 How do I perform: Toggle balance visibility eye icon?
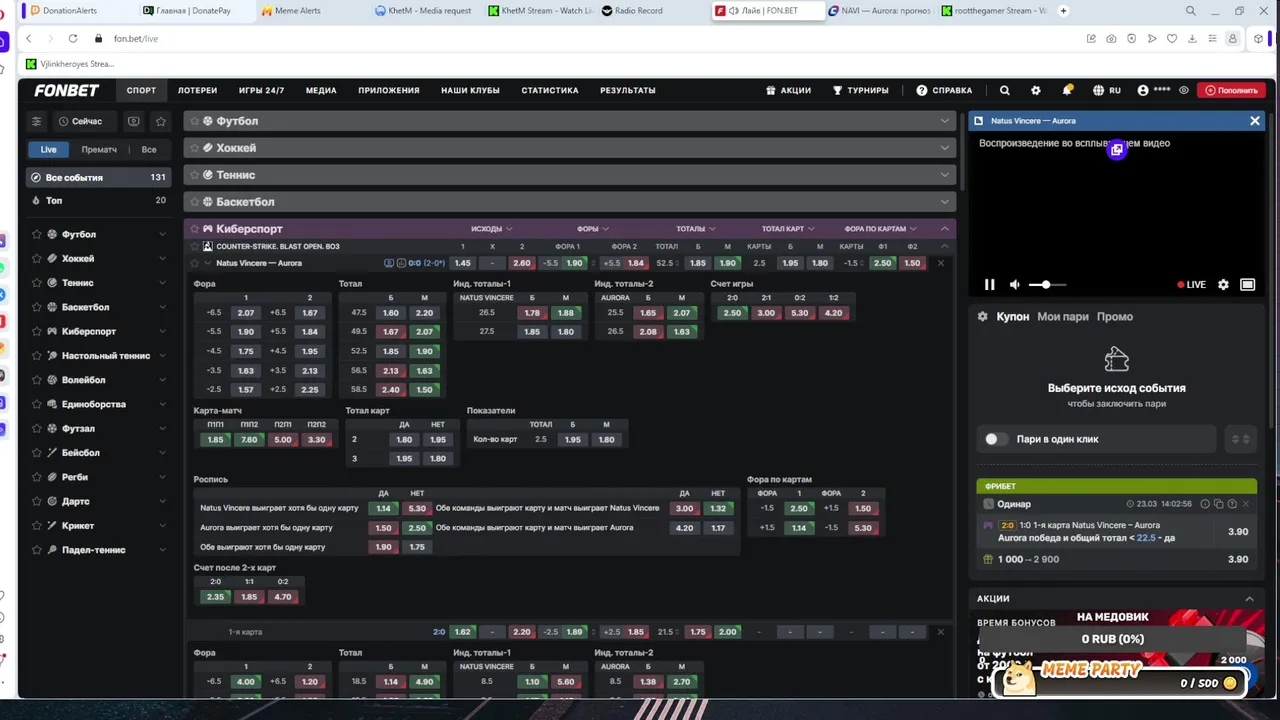(1184, 90)
